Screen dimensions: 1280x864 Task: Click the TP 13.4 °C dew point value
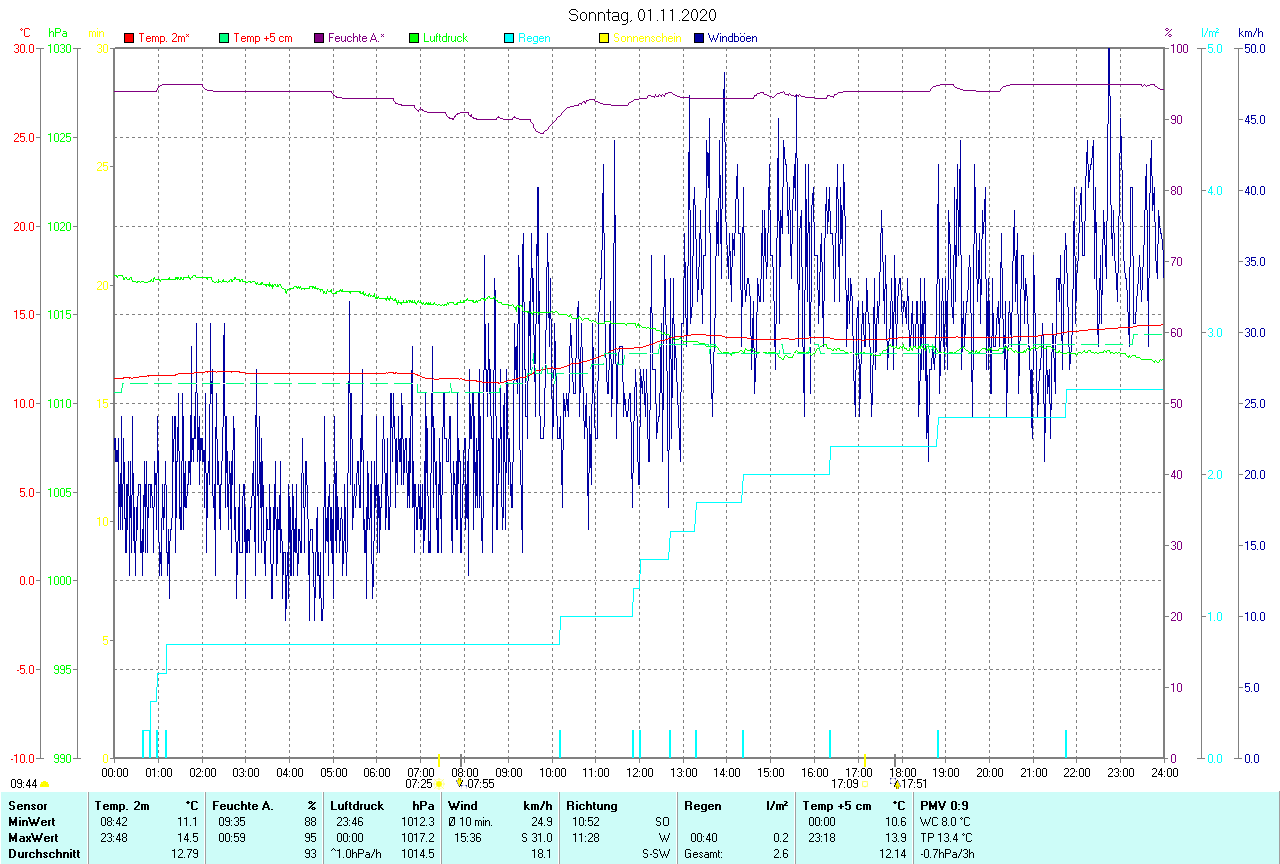[x=945, y=838]
